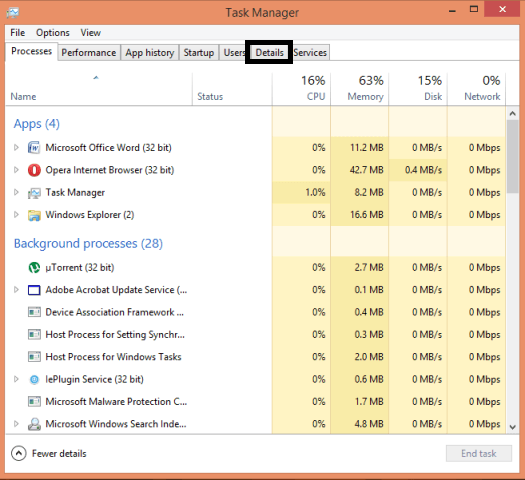The width and height of the screenshot is (525, 480).
Task: Select the Background processes (28) heading
Action: click(x=88, y=244)
